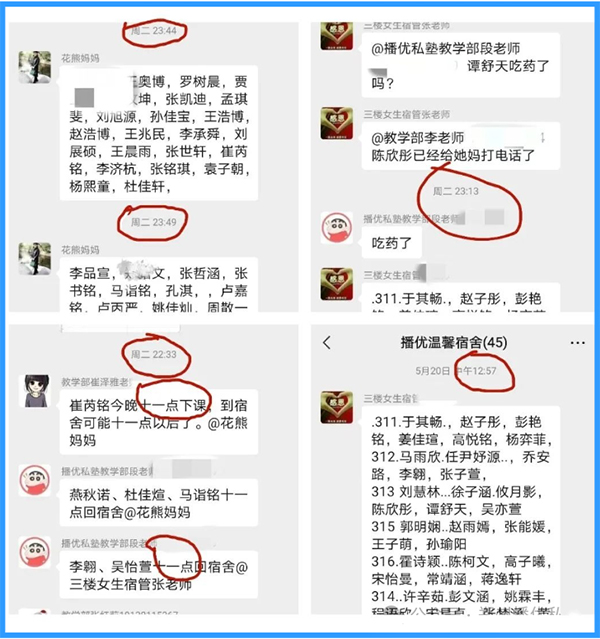The width and height of the screenshot is (600, 639).
Task: Tap the heart avatar beside 谭舒天吃药了吗 message
Action: 337,36
